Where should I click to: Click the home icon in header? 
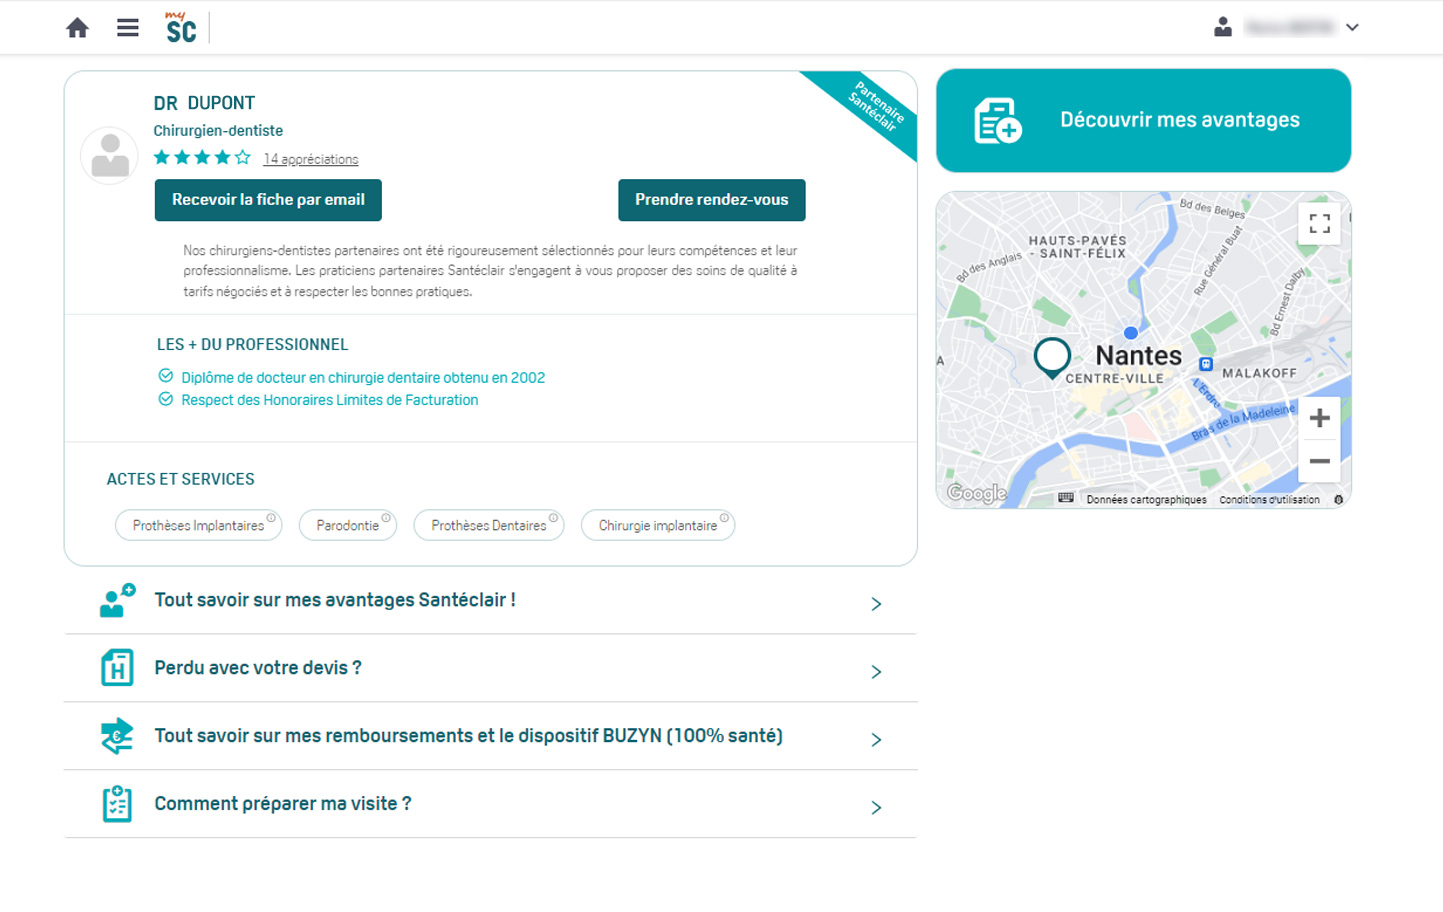coord(77,28)
